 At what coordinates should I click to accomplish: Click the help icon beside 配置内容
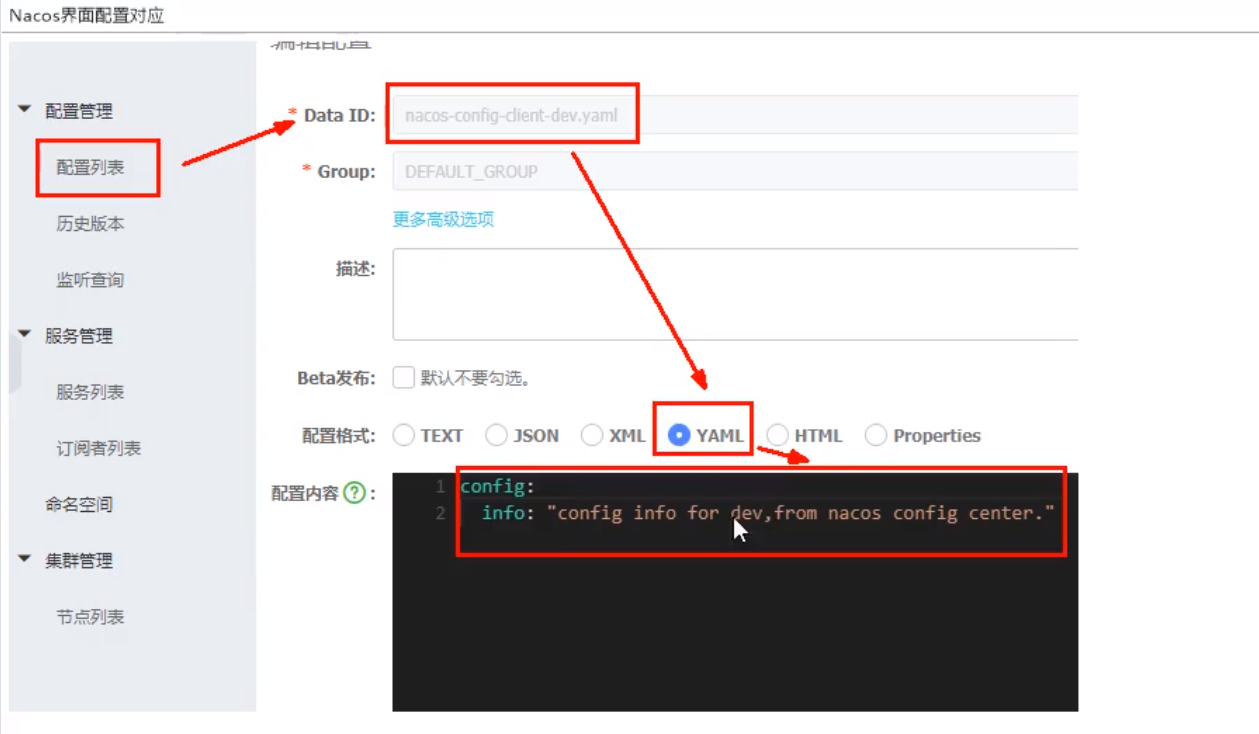pyautogui.click(x=354, y=493)
